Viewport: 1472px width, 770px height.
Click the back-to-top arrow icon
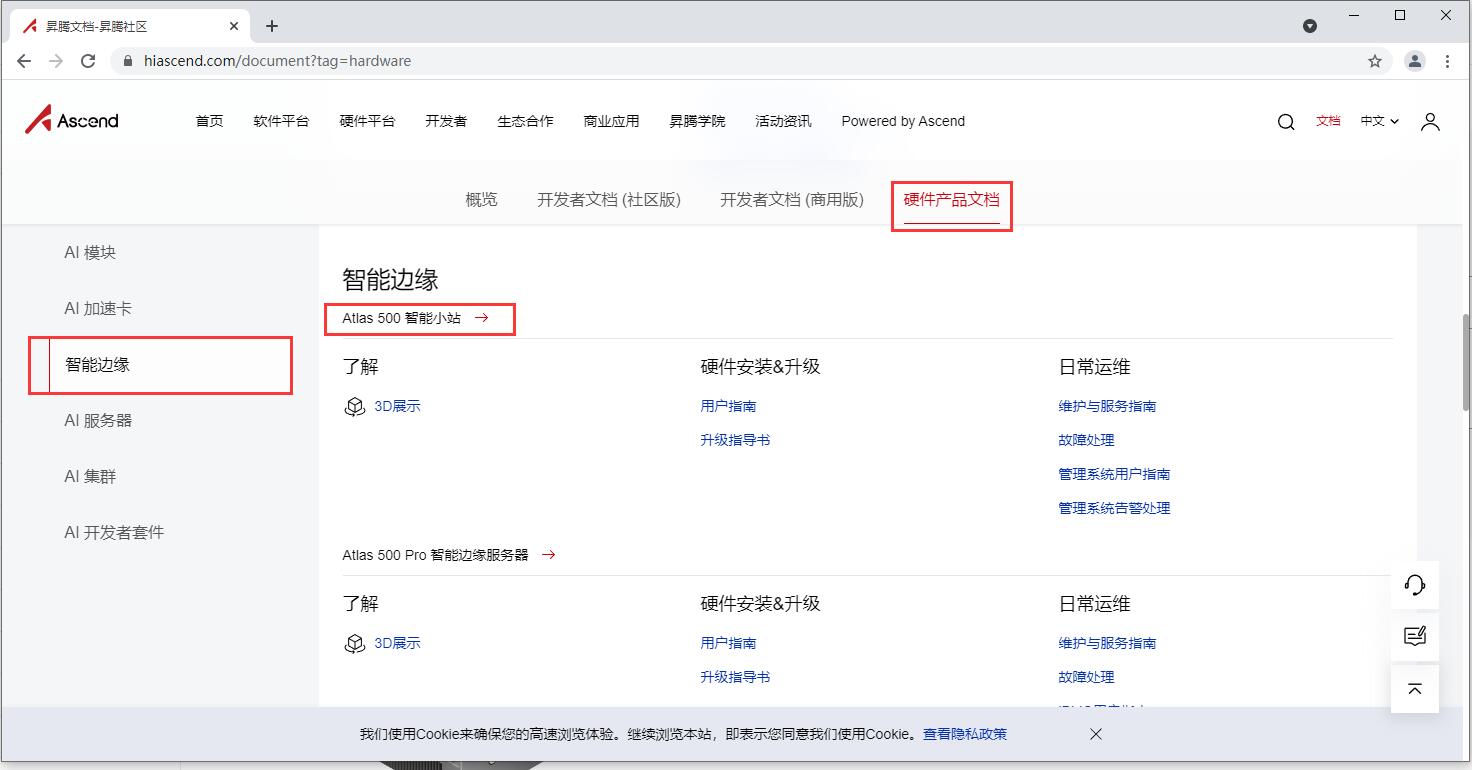pos(1415,689)
